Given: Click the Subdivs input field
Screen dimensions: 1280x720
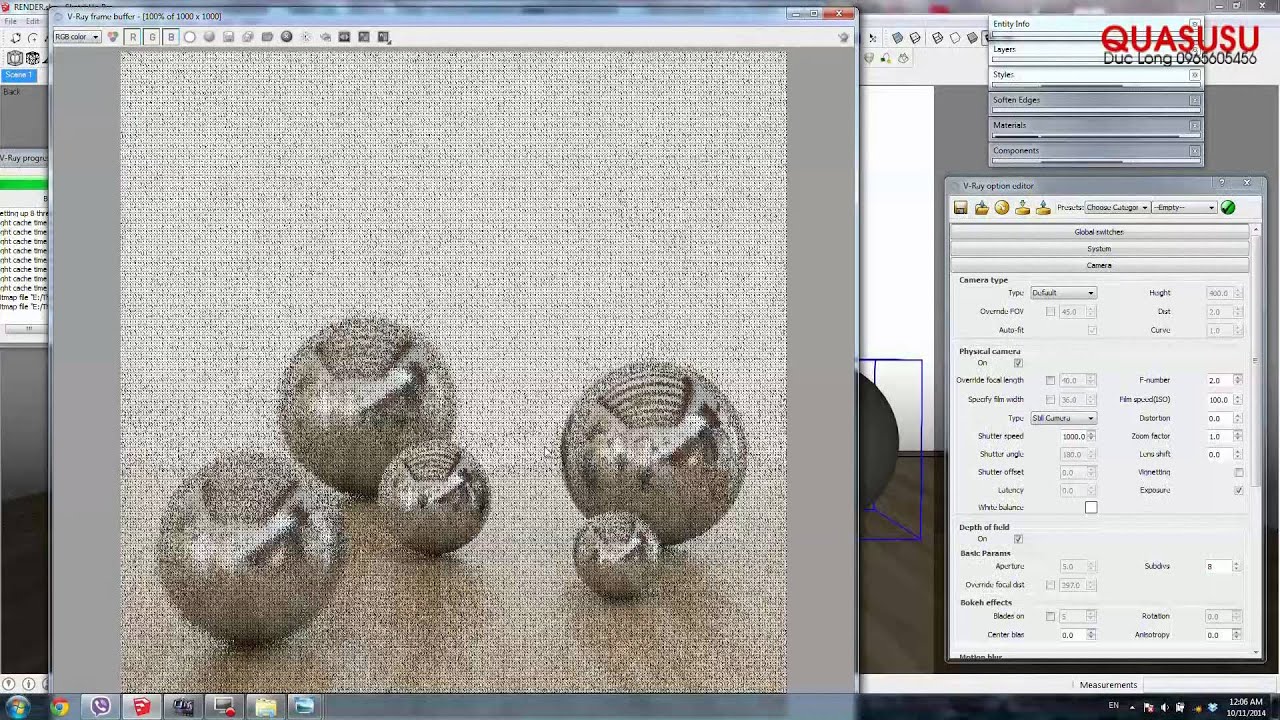Looking at the screenshot, I should pyautogui.click(x=1219, y=566).
